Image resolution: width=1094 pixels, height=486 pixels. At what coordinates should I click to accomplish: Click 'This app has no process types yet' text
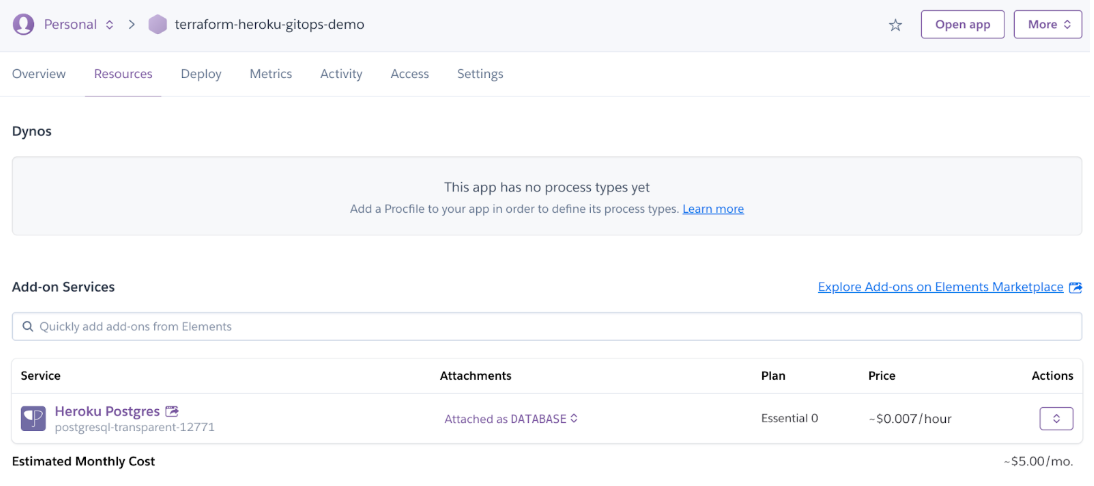pyautogui.click(x=547, y=188)
